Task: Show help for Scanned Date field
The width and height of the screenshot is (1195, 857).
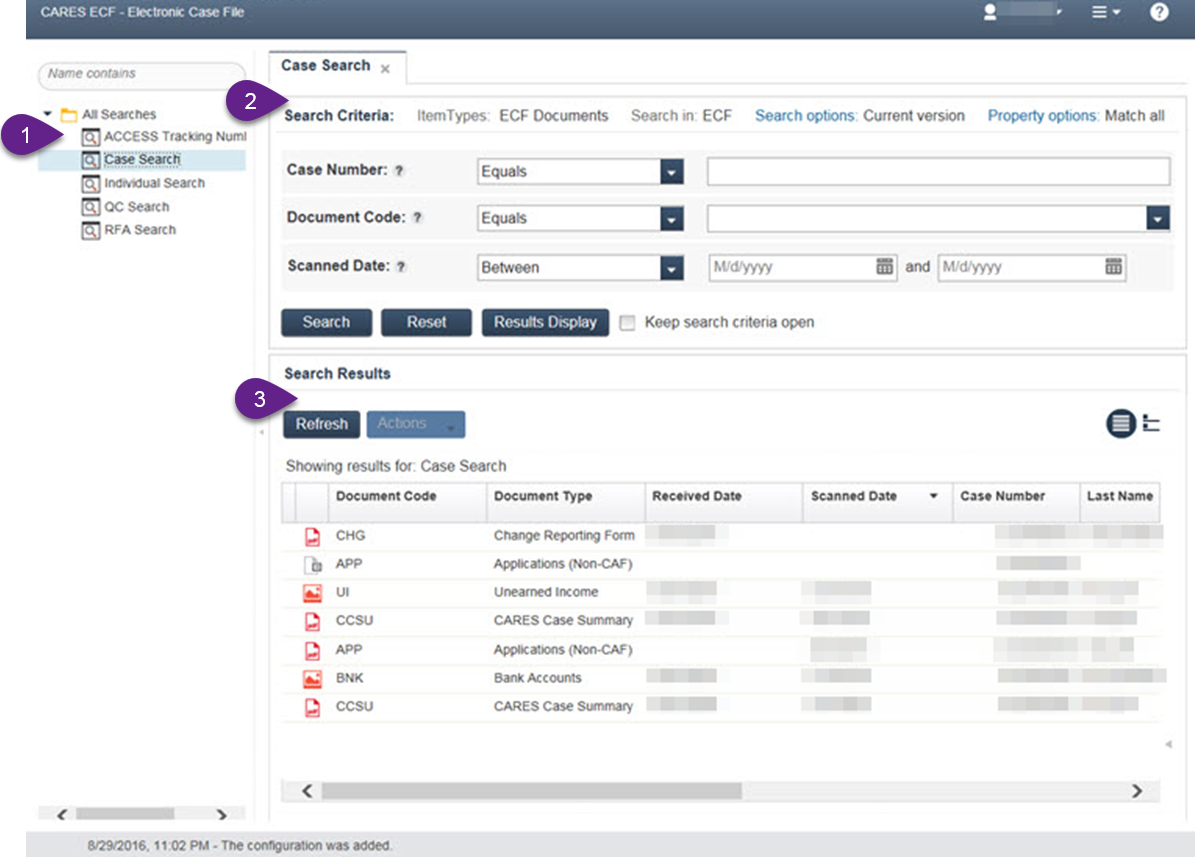Action: pos(401,267)
